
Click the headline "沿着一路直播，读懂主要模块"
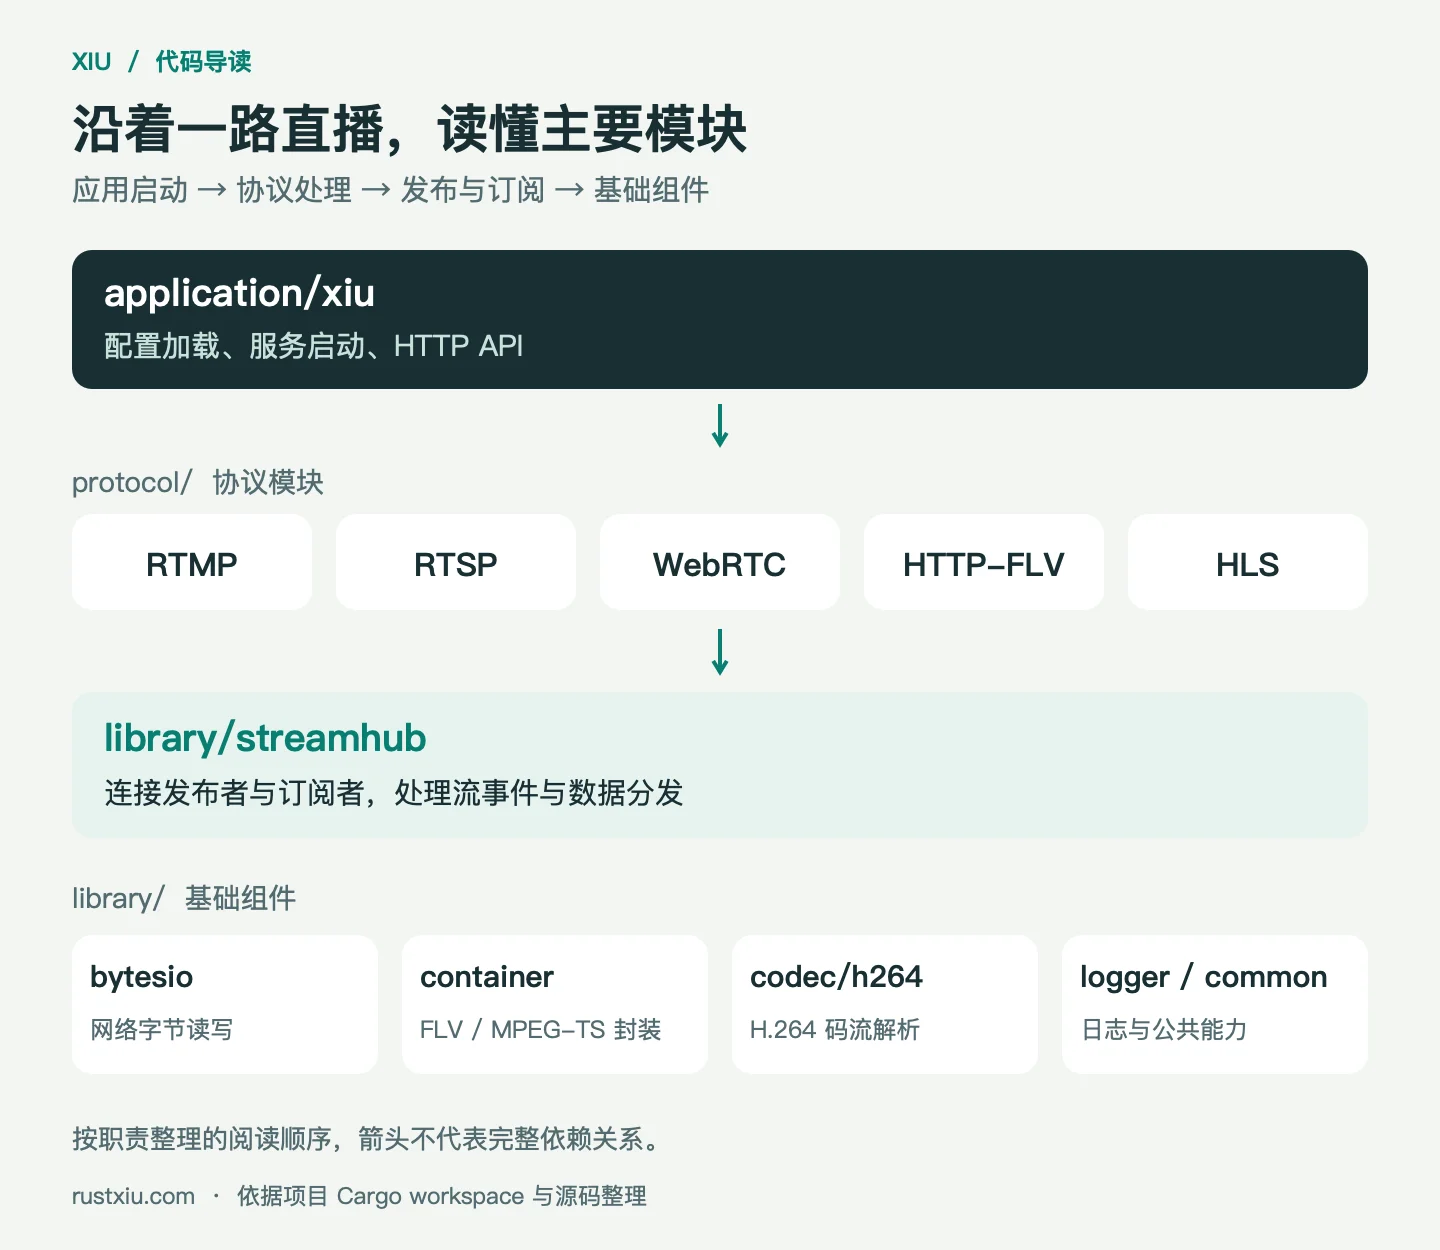pos(409,129)
